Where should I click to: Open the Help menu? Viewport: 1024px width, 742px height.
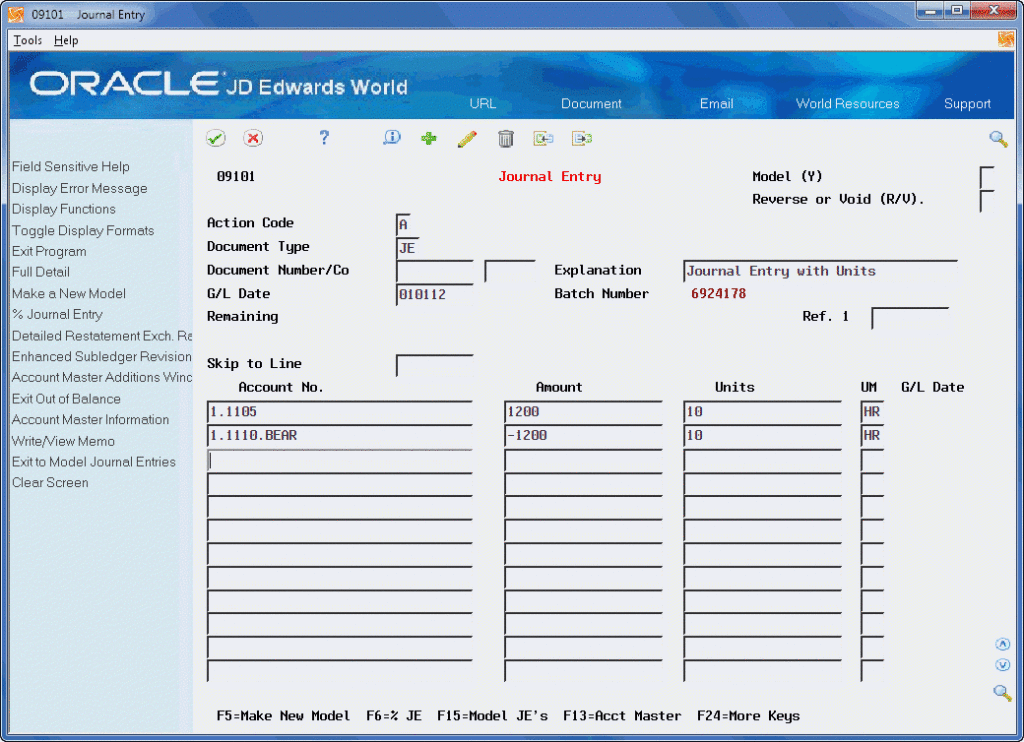(66, 40)
